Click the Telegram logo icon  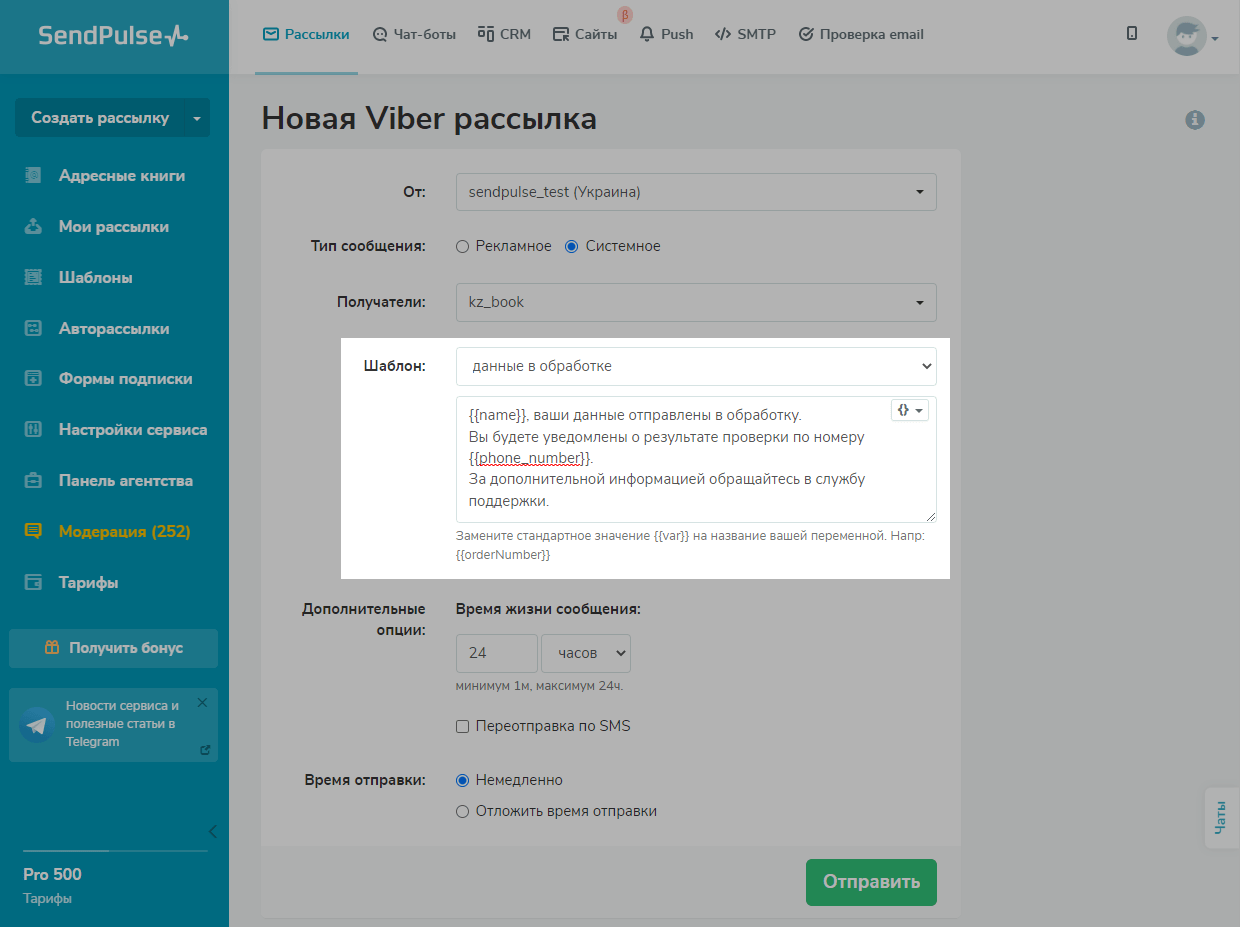pos(37,724)
